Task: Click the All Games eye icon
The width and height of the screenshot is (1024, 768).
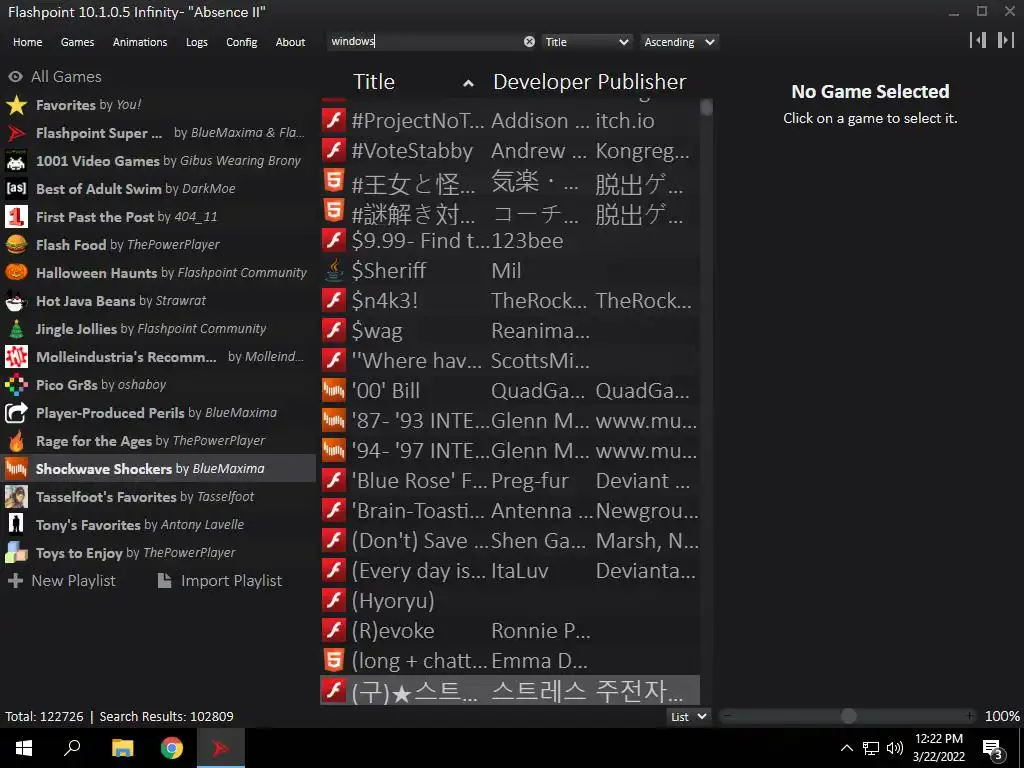Action: click(15, 76)
